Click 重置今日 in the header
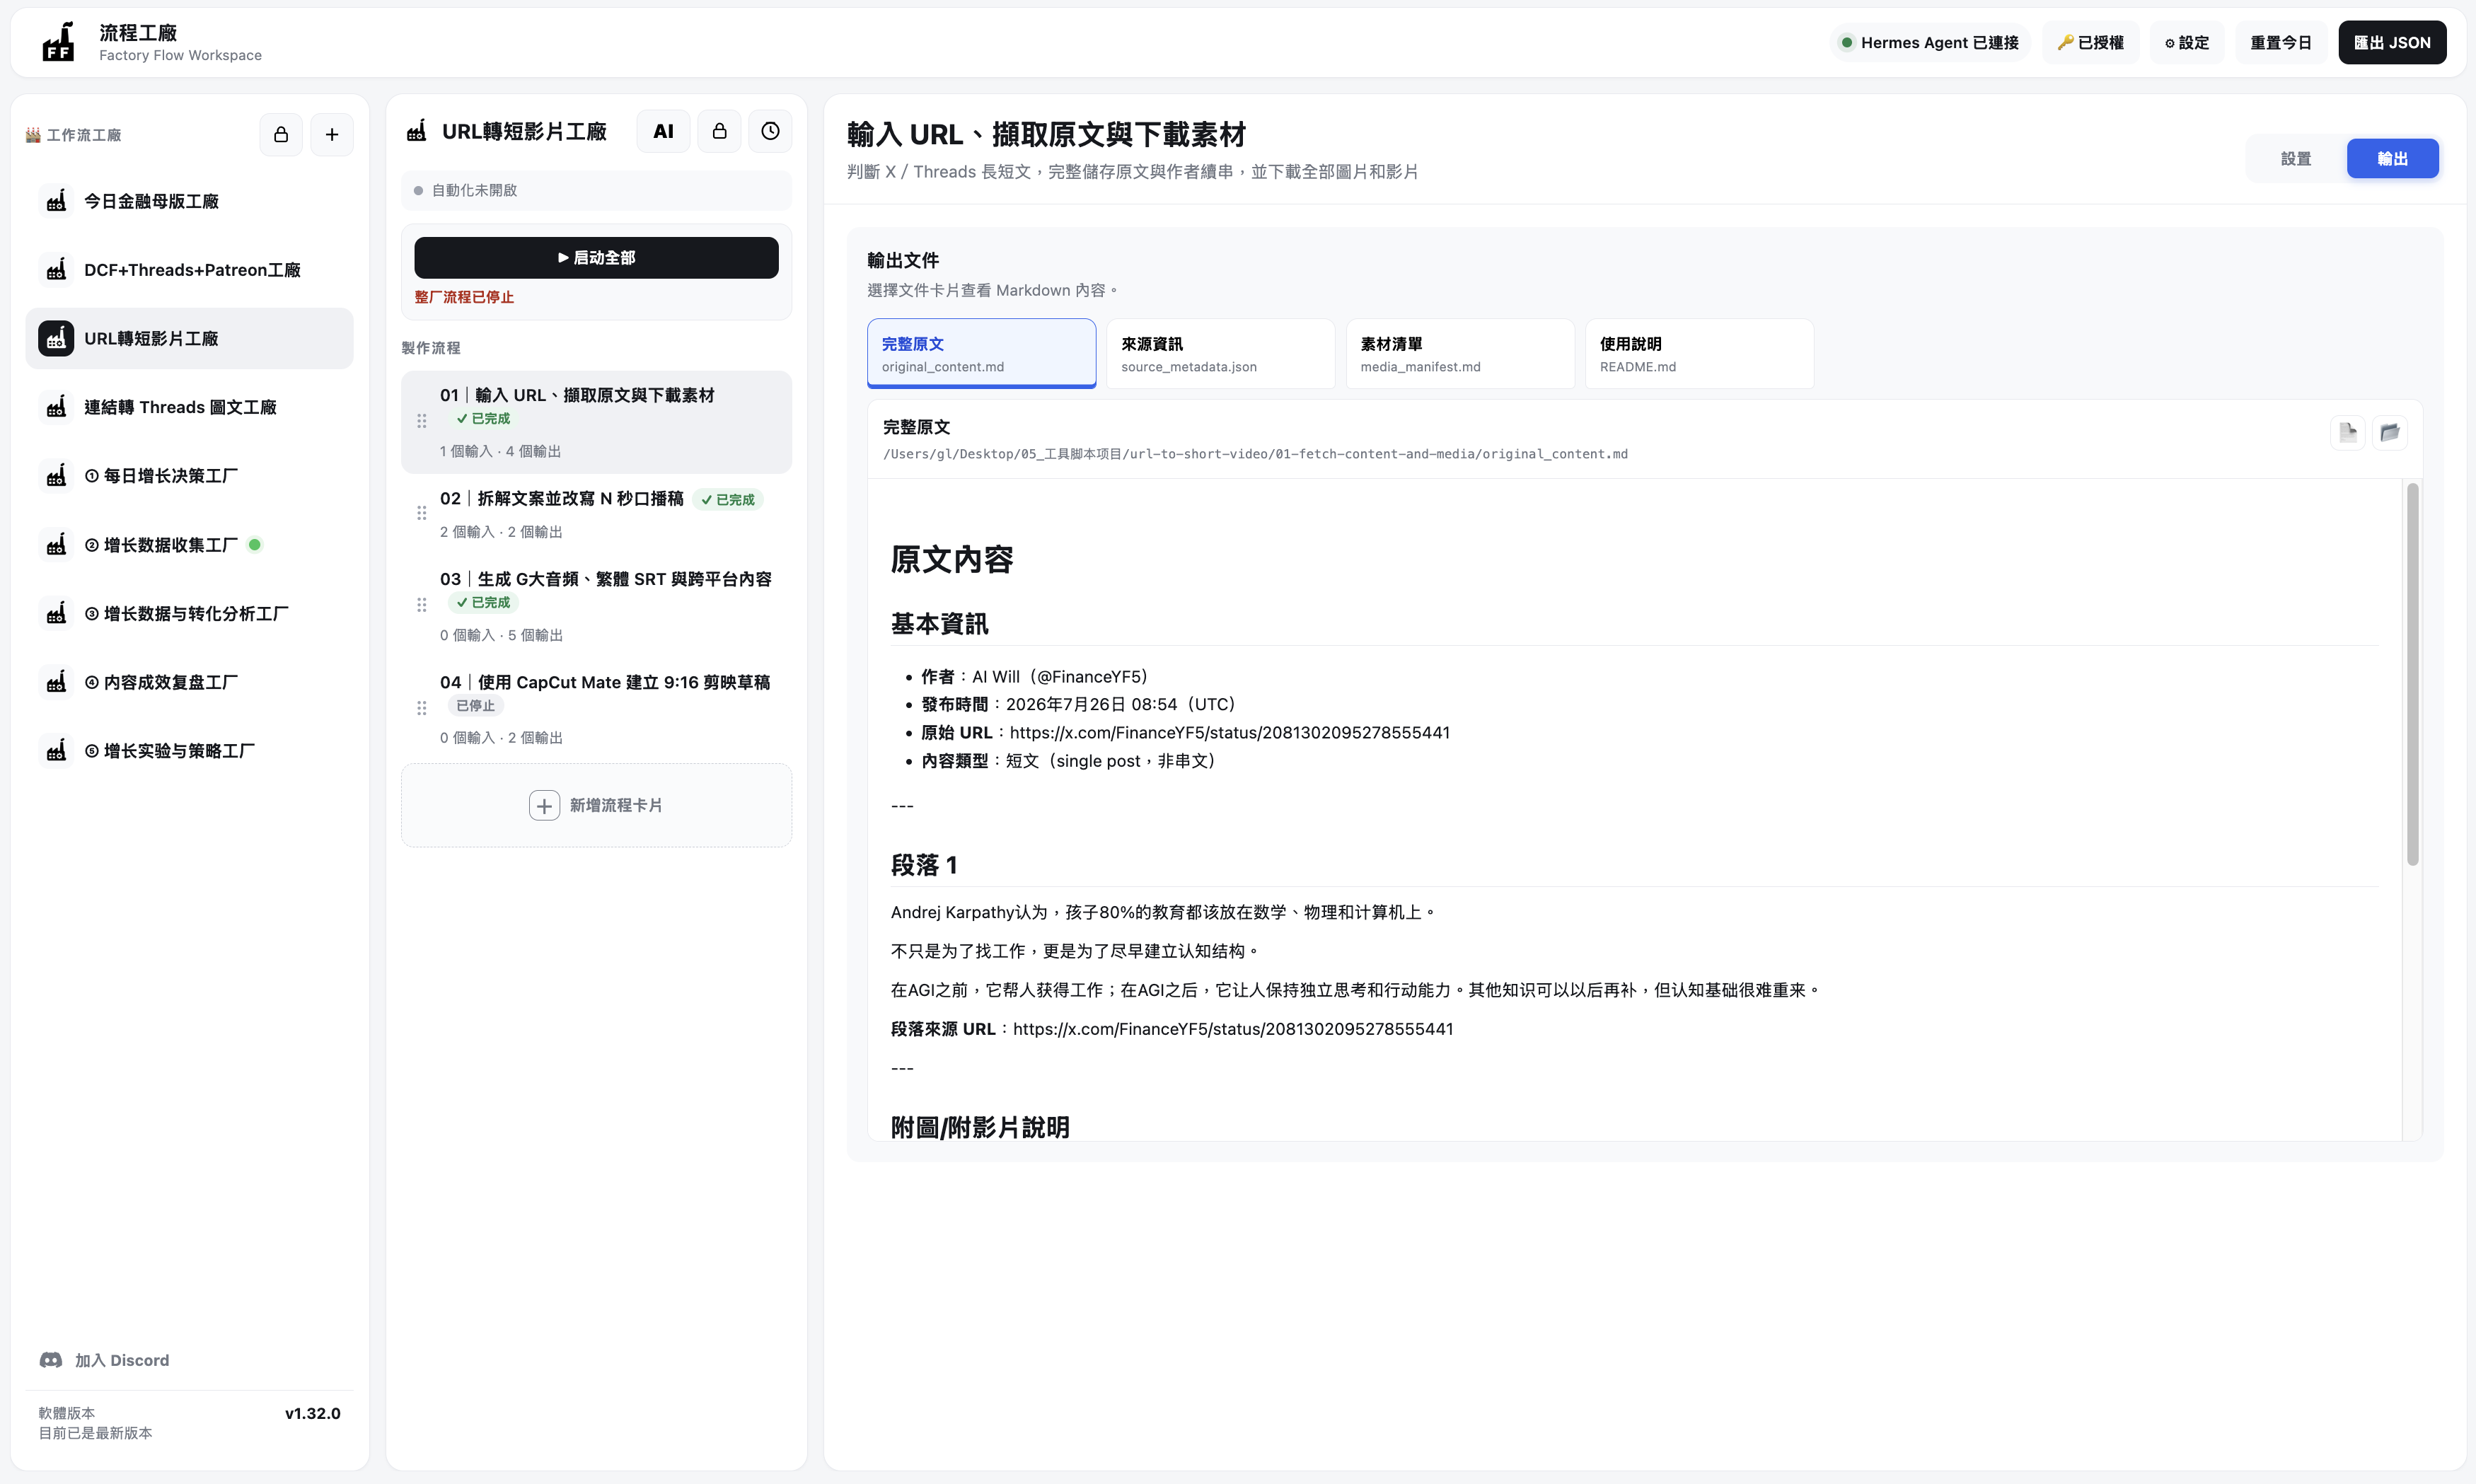 point(2281,42)
